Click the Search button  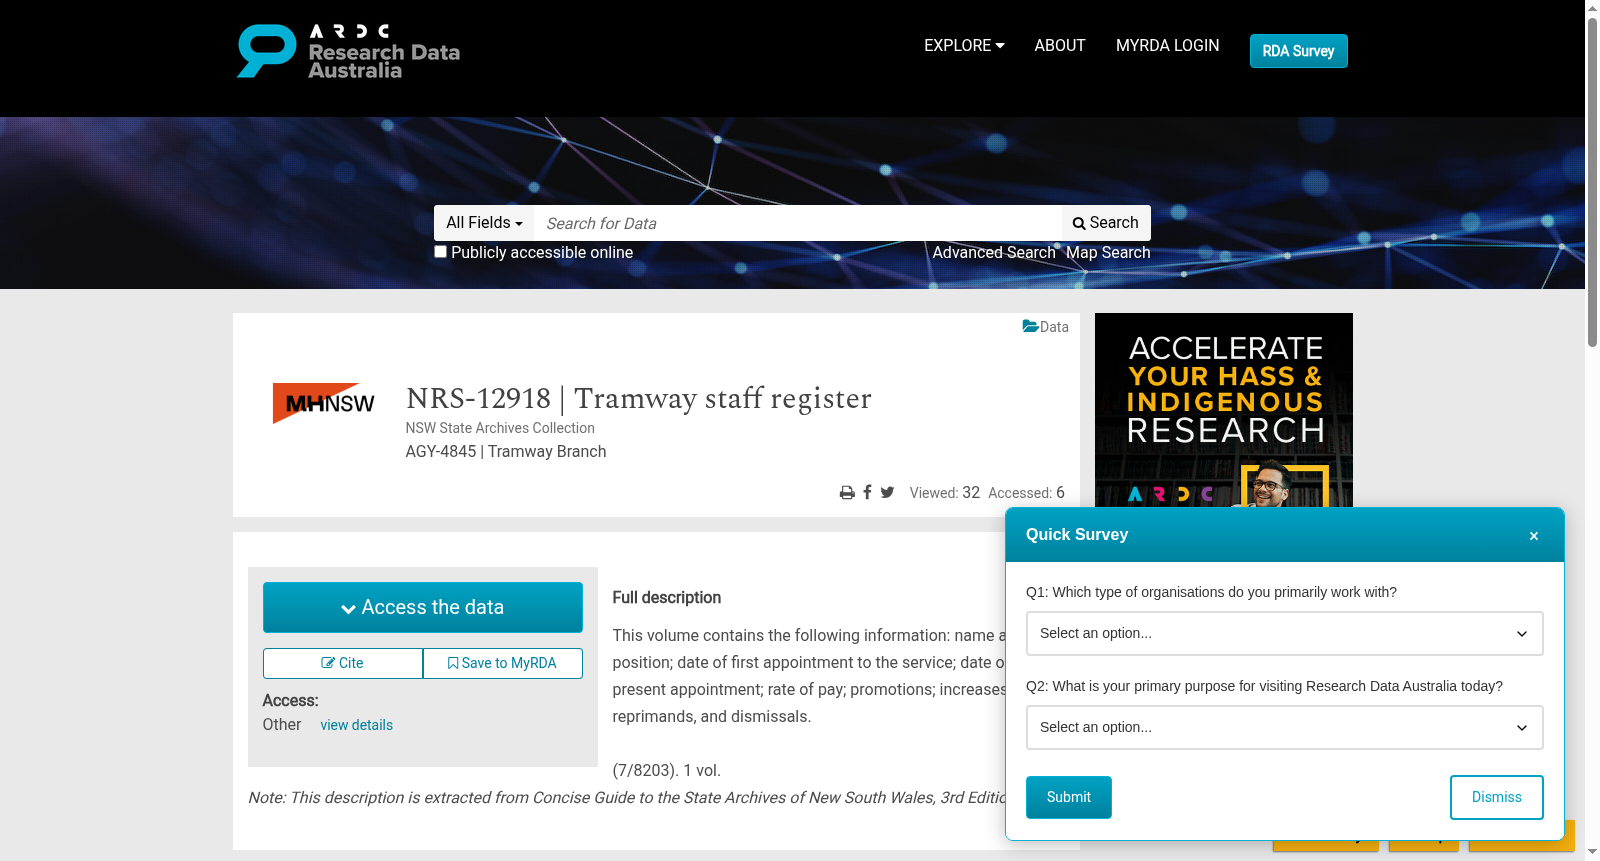1106,223
